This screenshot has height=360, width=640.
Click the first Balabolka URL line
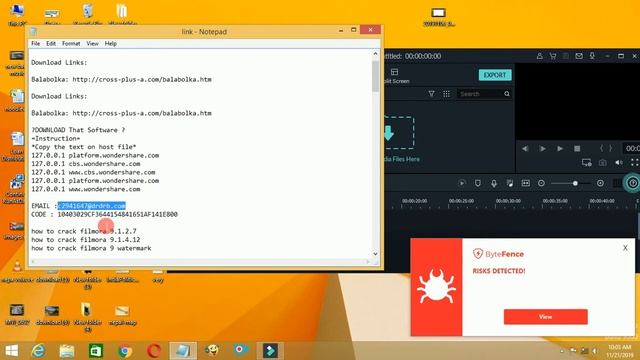tap(121, 79)
